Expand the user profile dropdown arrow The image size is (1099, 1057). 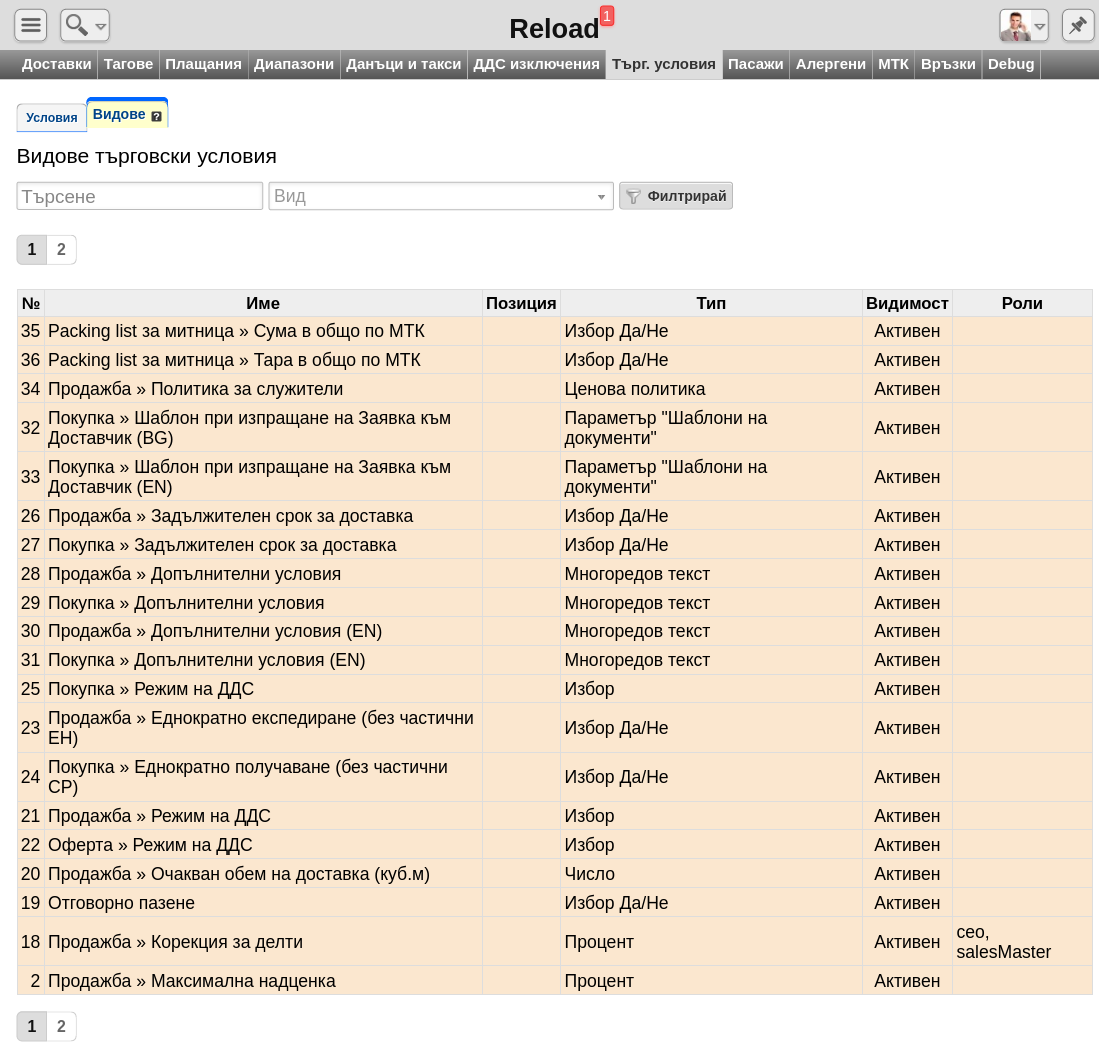(x=1040, y=27)
